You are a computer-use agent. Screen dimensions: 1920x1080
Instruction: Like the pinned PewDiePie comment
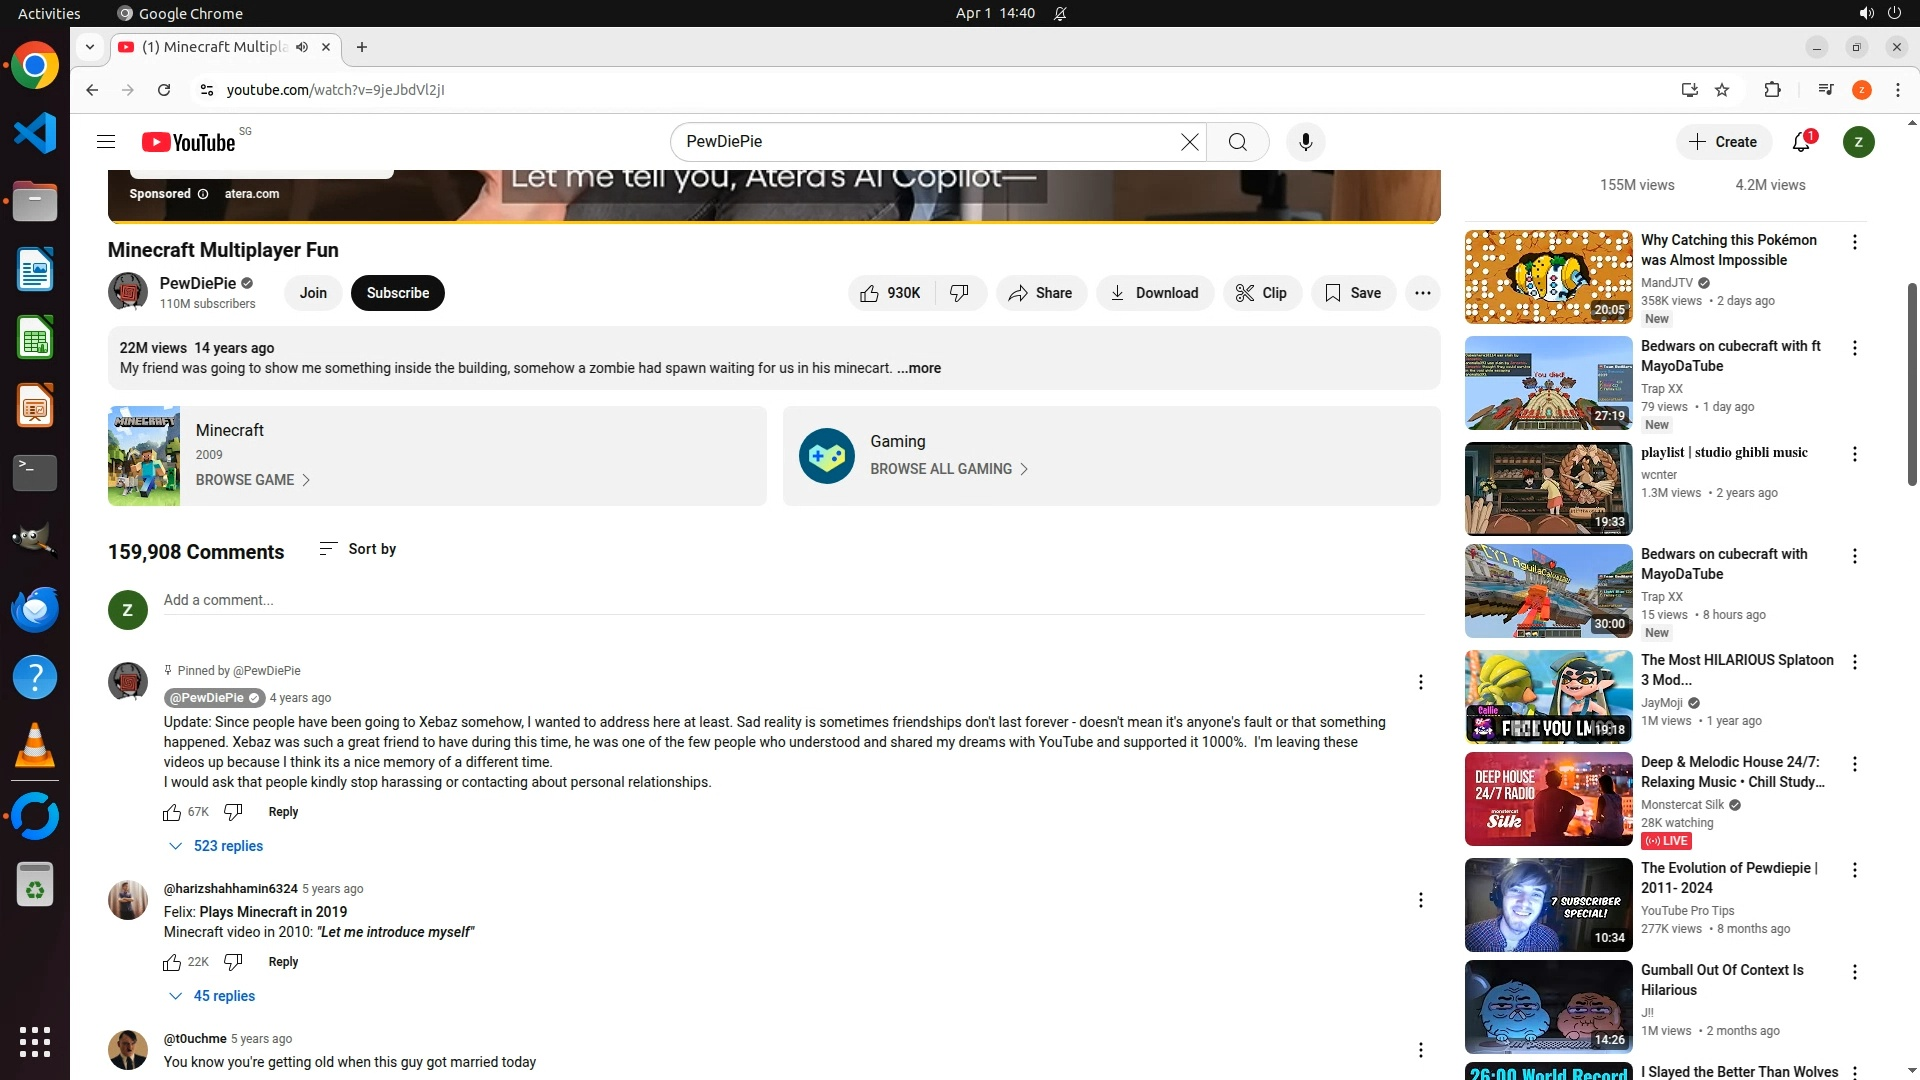click(172, 812)
